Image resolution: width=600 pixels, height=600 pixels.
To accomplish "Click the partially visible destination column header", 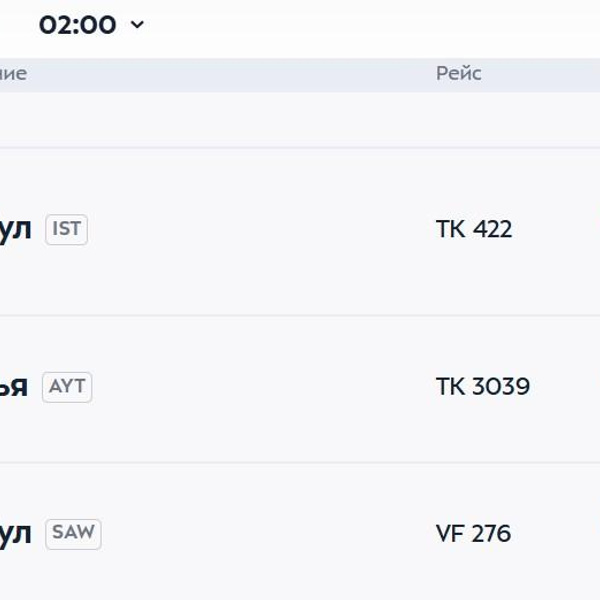I will click(x=13, y=74).
